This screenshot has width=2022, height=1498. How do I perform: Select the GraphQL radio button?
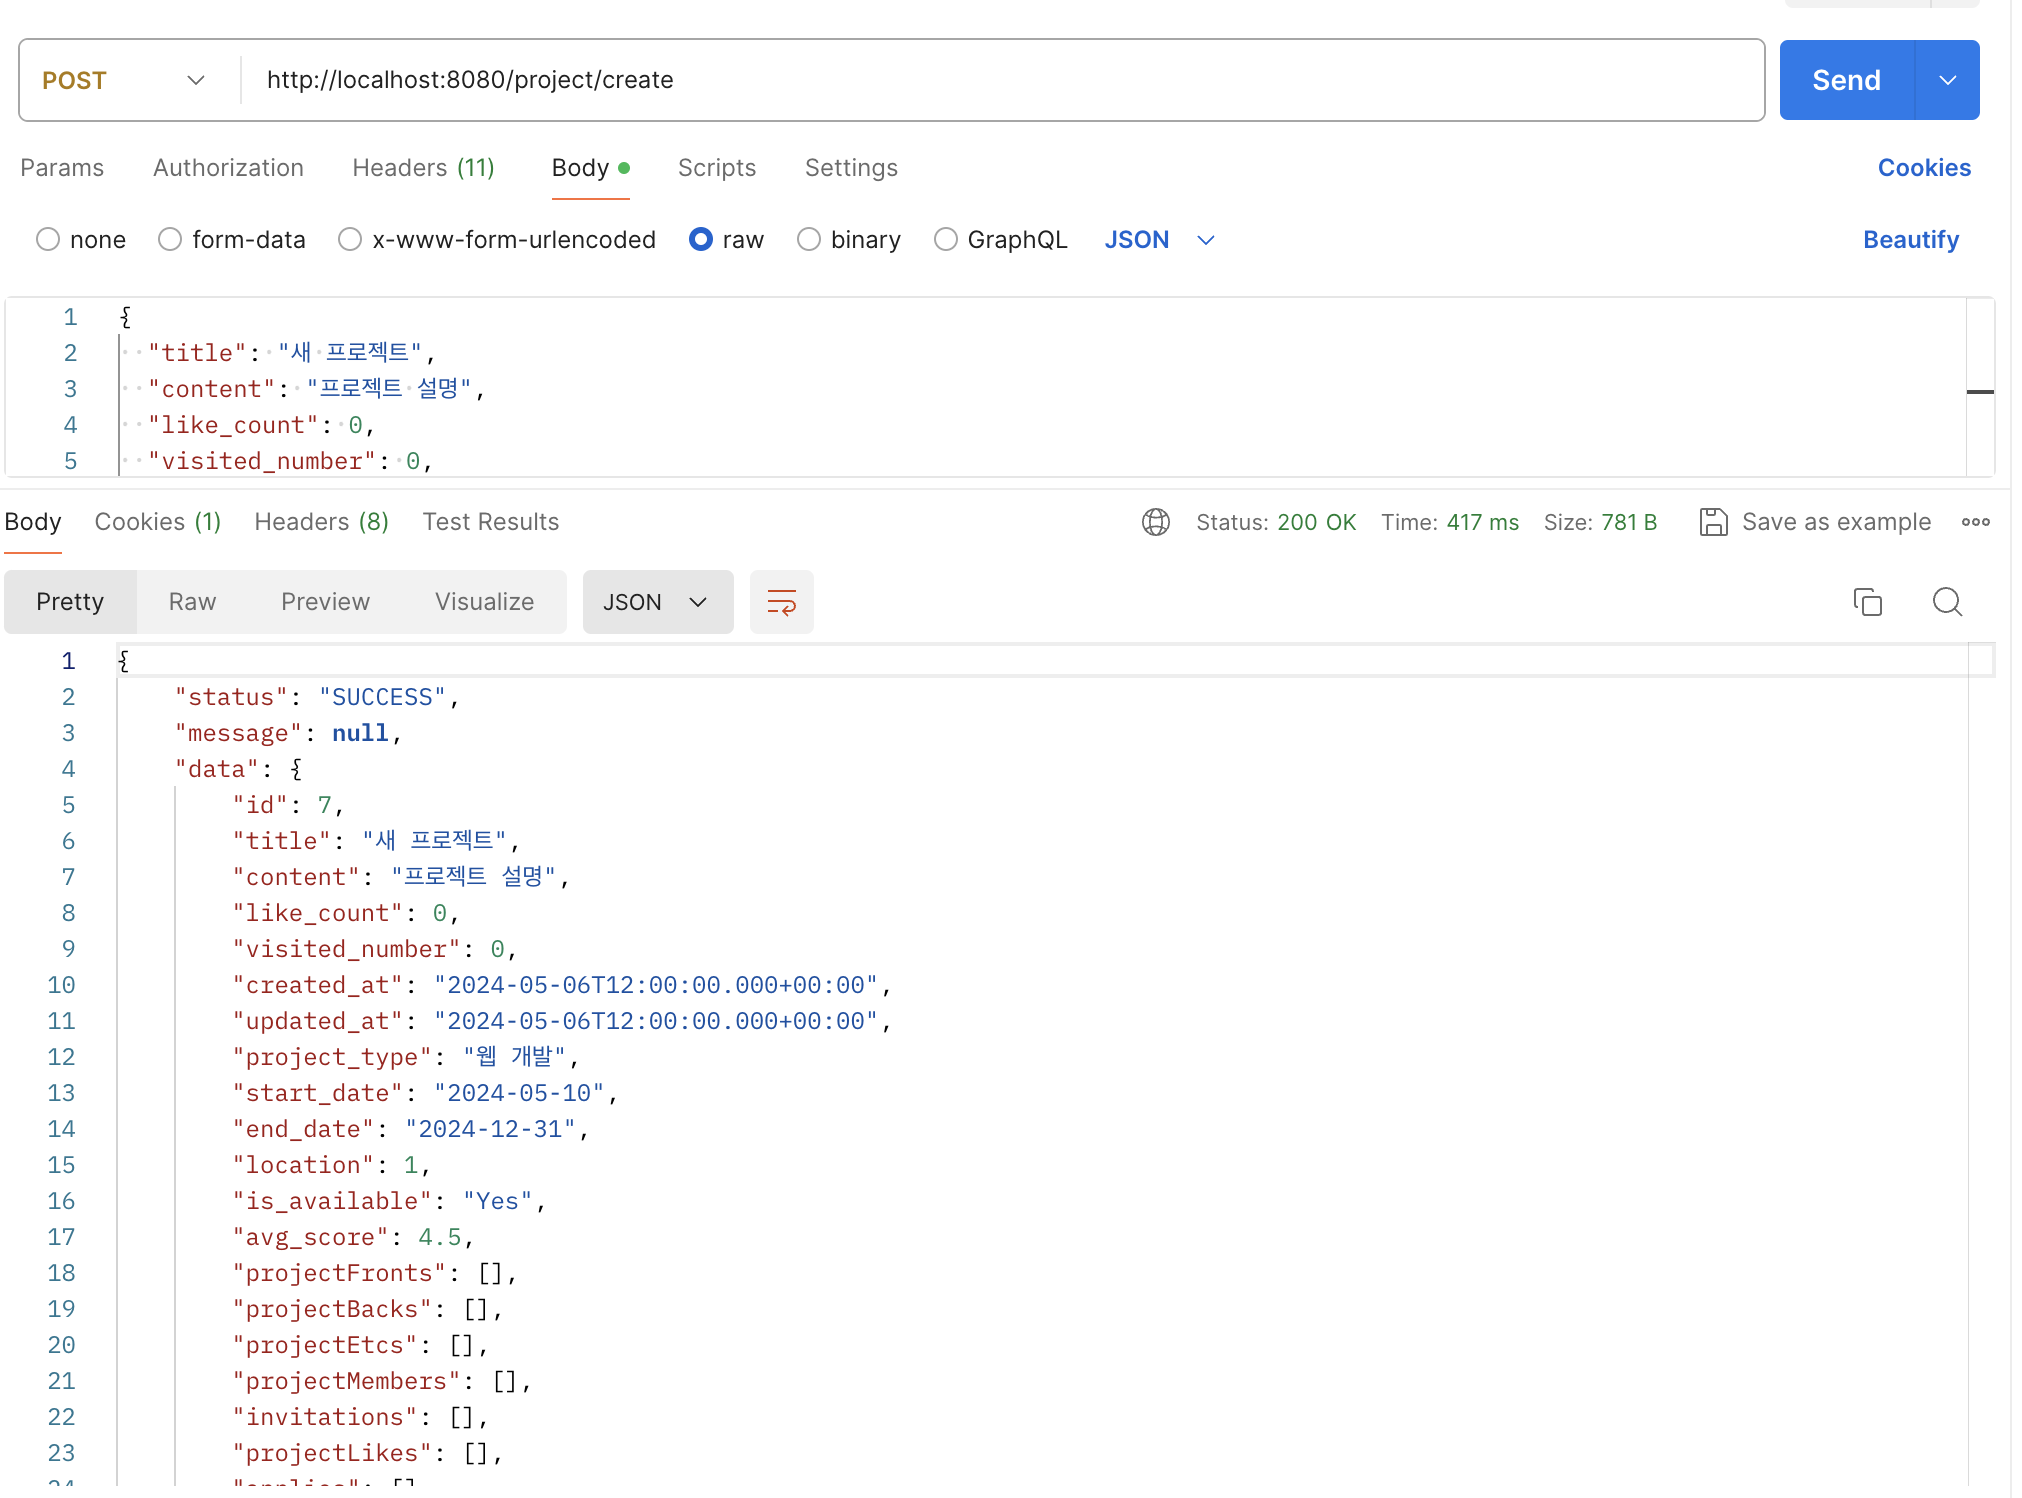(946, 240)
